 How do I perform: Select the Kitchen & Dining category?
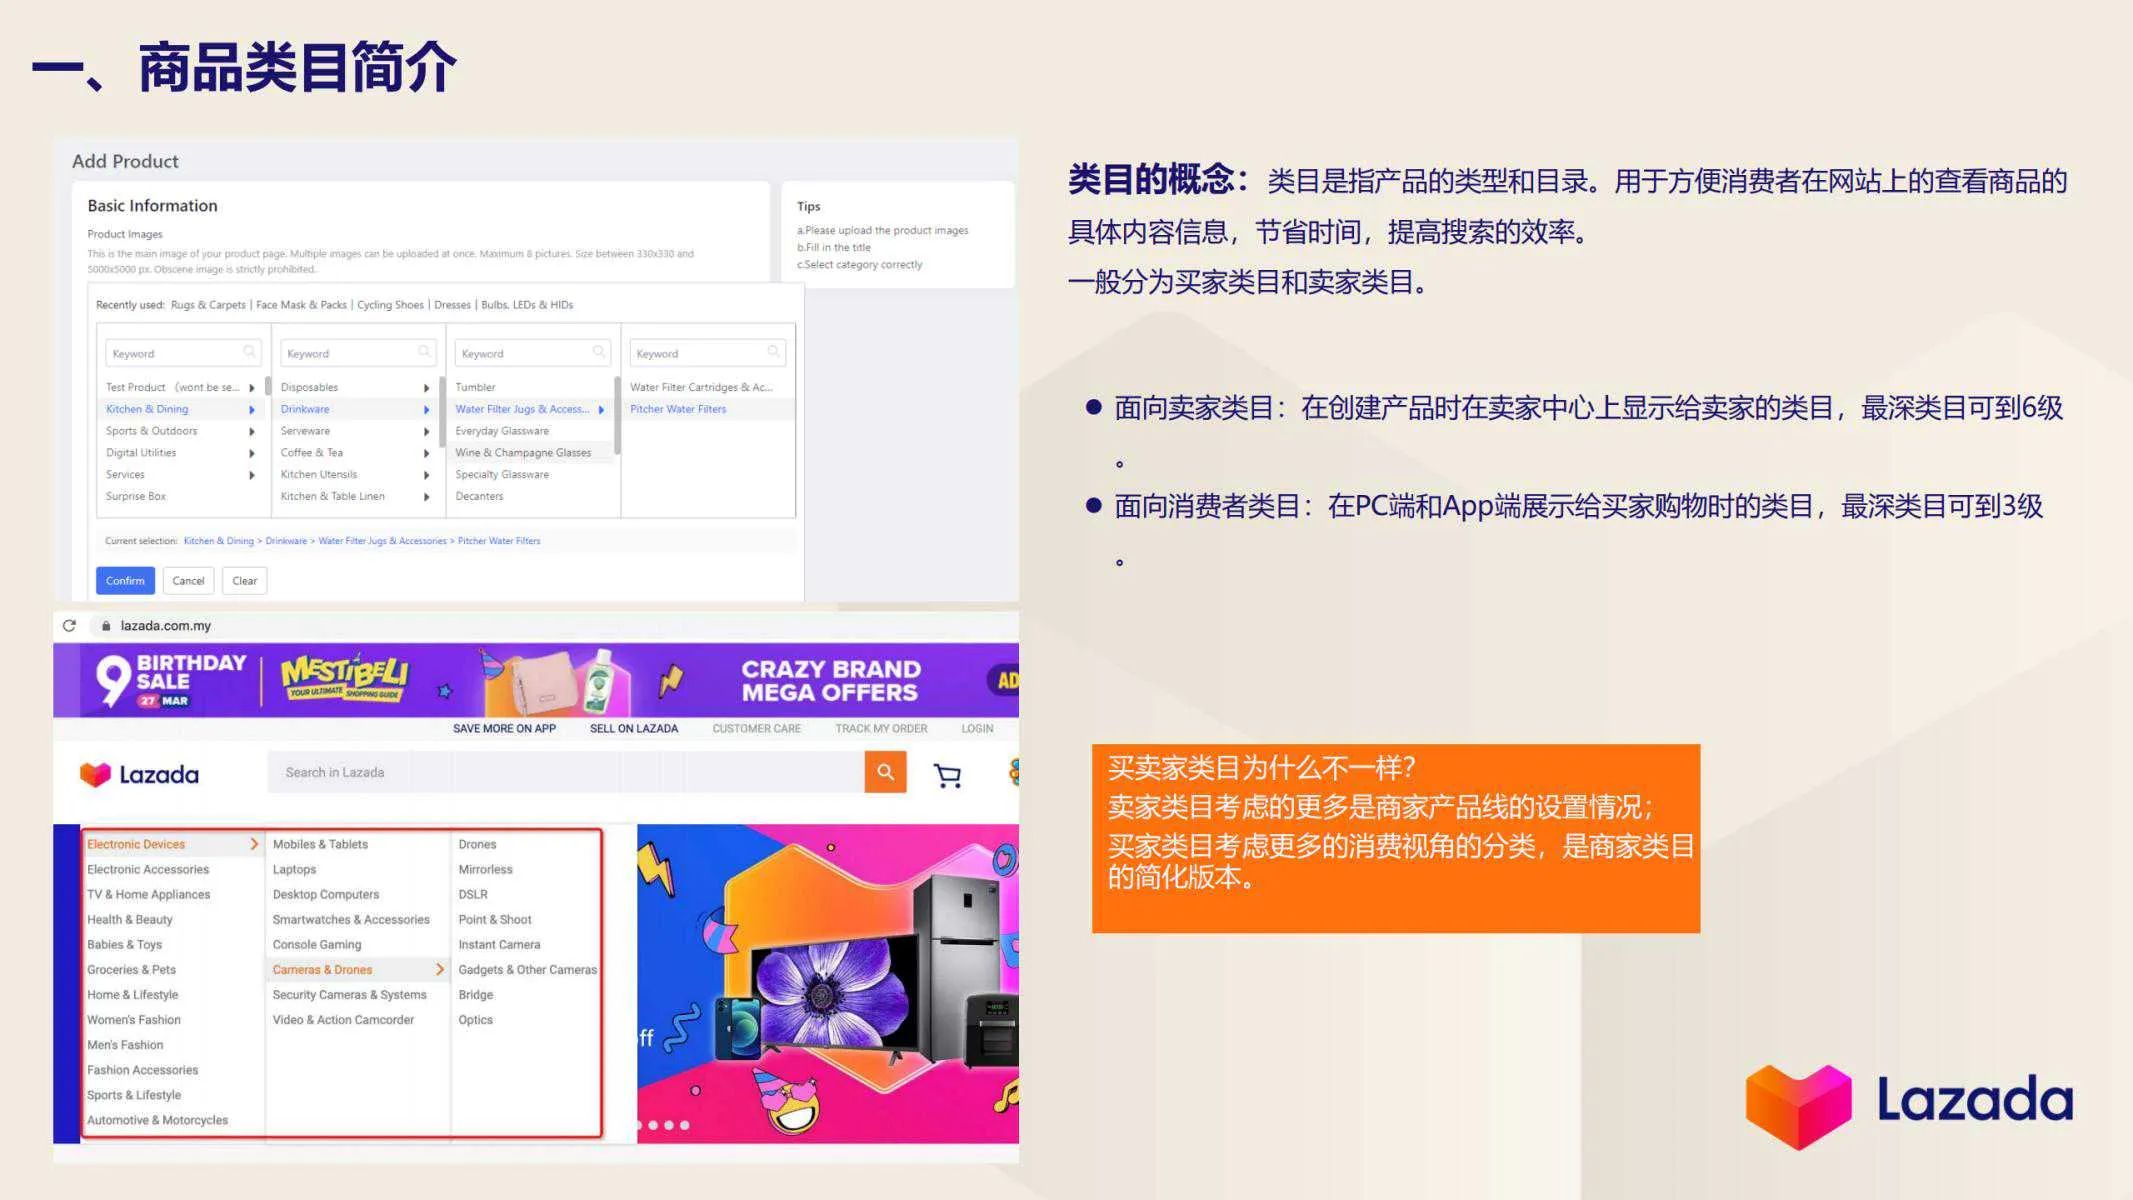[146, 408]
